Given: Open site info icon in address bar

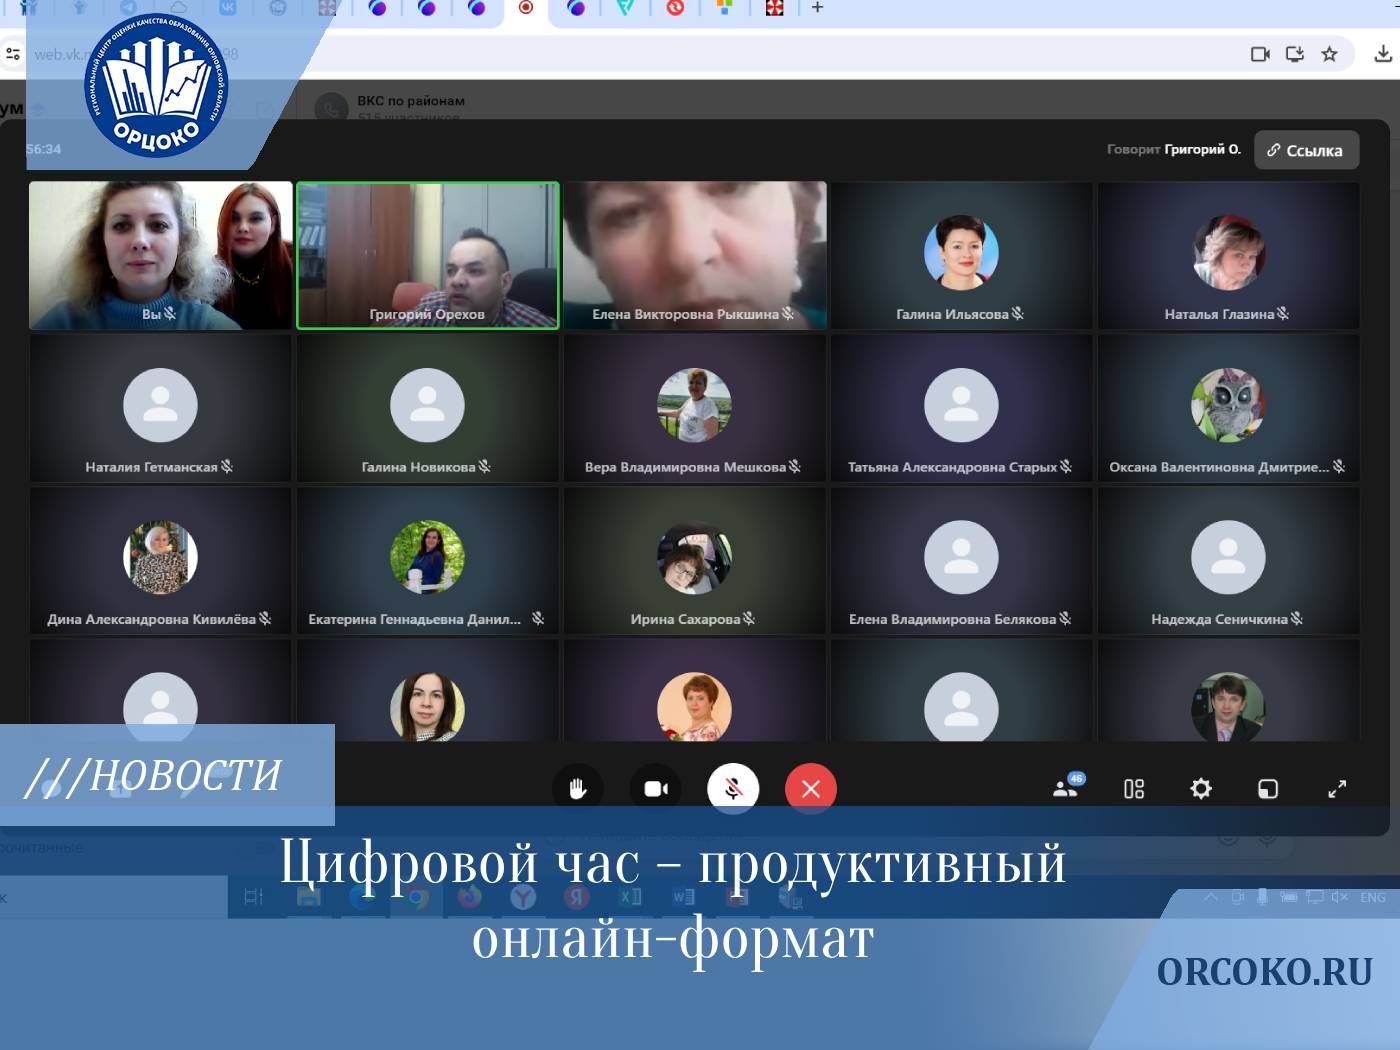Looking at the screenshot, I should [13, 54].
